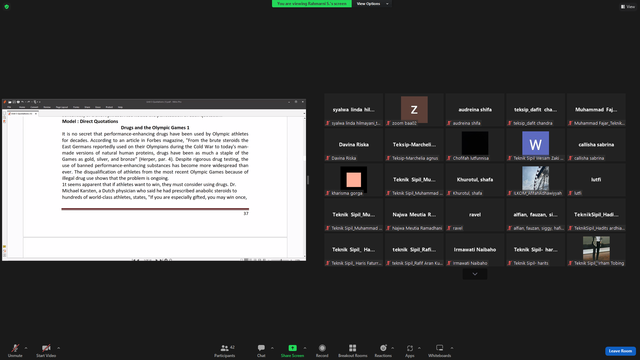Select the 'W' avatar tile of Wesam Zaki
640x360 pixels.
536,144
